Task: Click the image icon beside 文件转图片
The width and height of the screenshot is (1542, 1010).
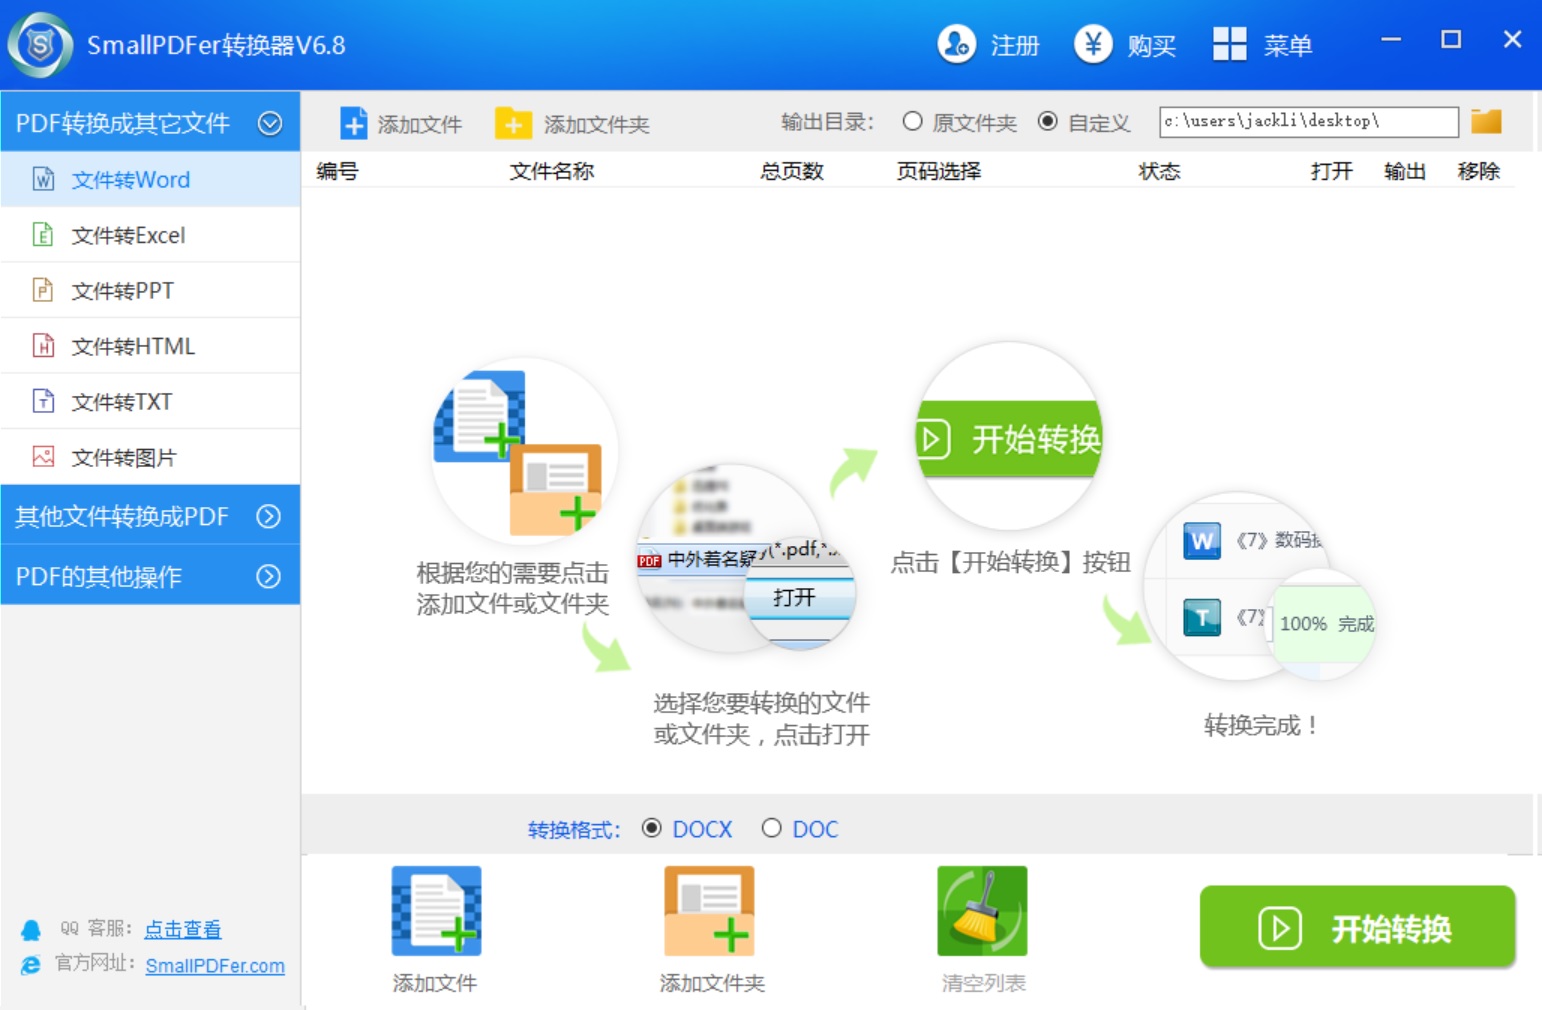Action: [x=43, y=457]
